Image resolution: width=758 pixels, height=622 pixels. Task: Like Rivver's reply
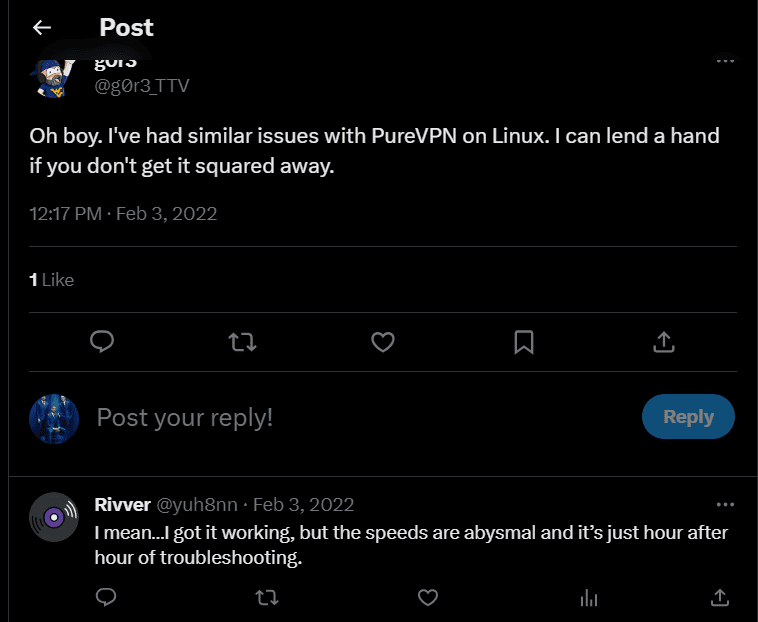pos(428,598)
